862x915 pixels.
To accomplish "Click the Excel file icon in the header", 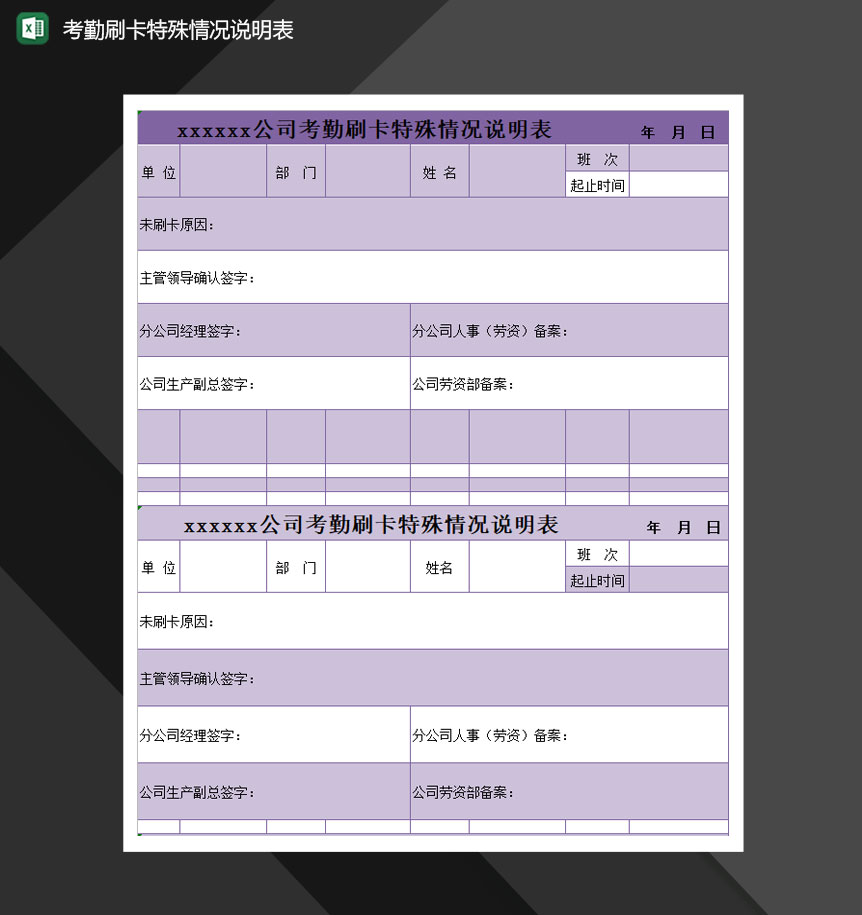I will tap(30, 28).
